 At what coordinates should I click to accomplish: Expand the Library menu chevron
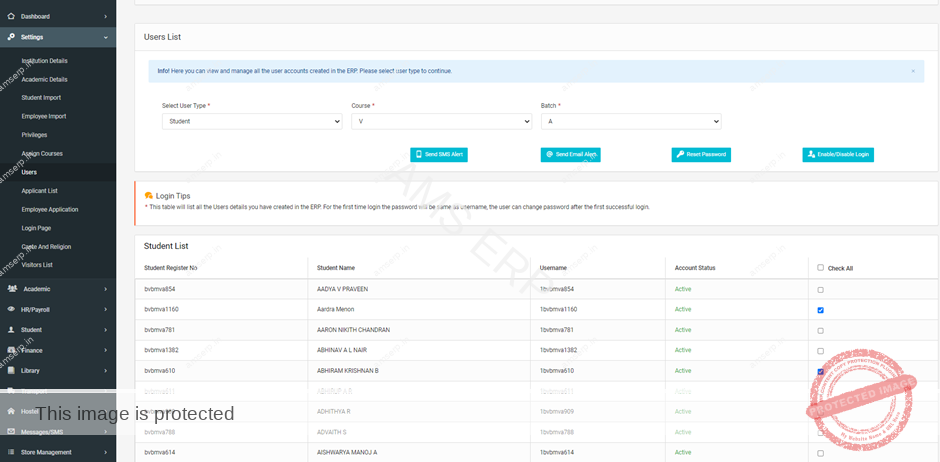[106, 371]
